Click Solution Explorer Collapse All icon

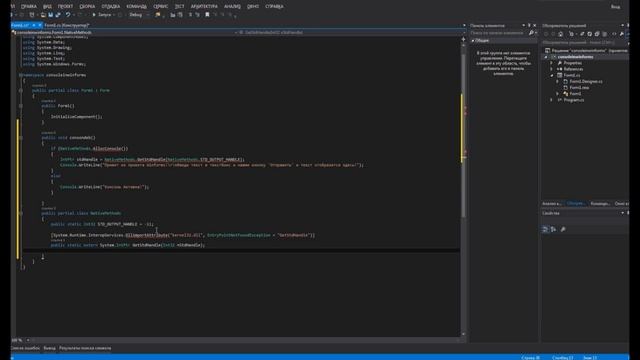tap(597, 34)
